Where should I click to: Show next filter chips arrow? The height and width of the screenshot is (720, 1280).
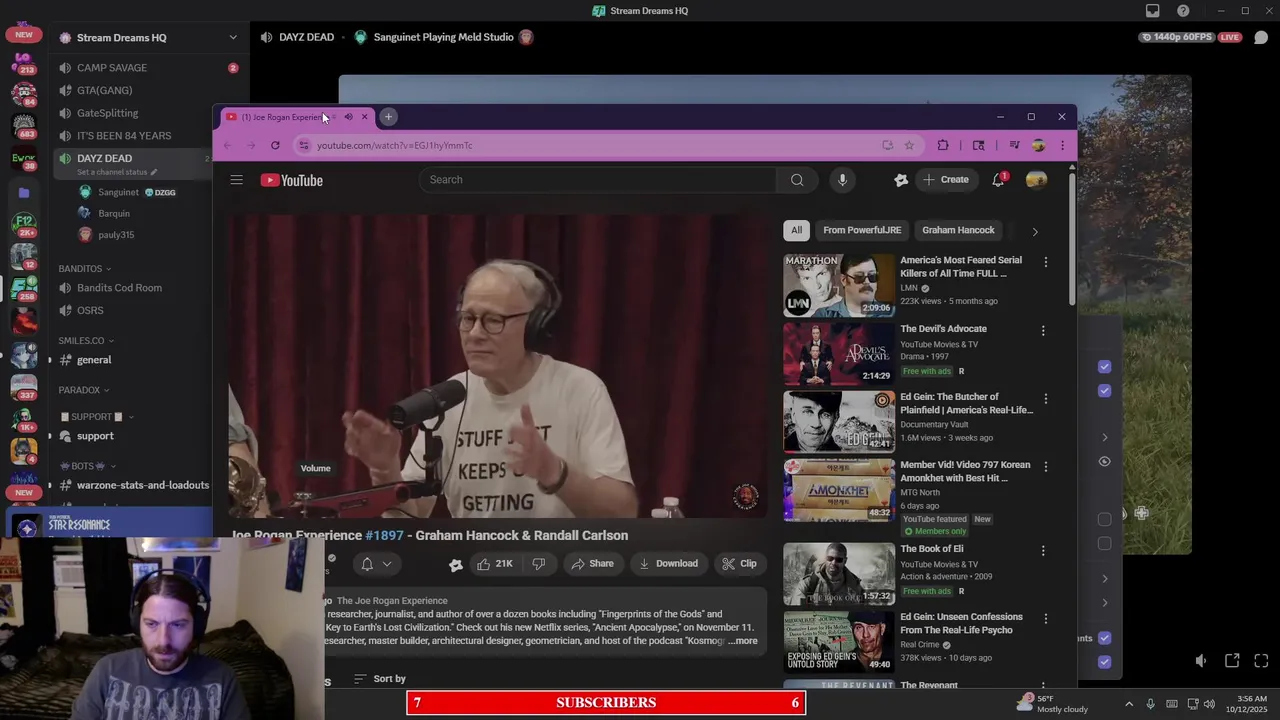1034,231
